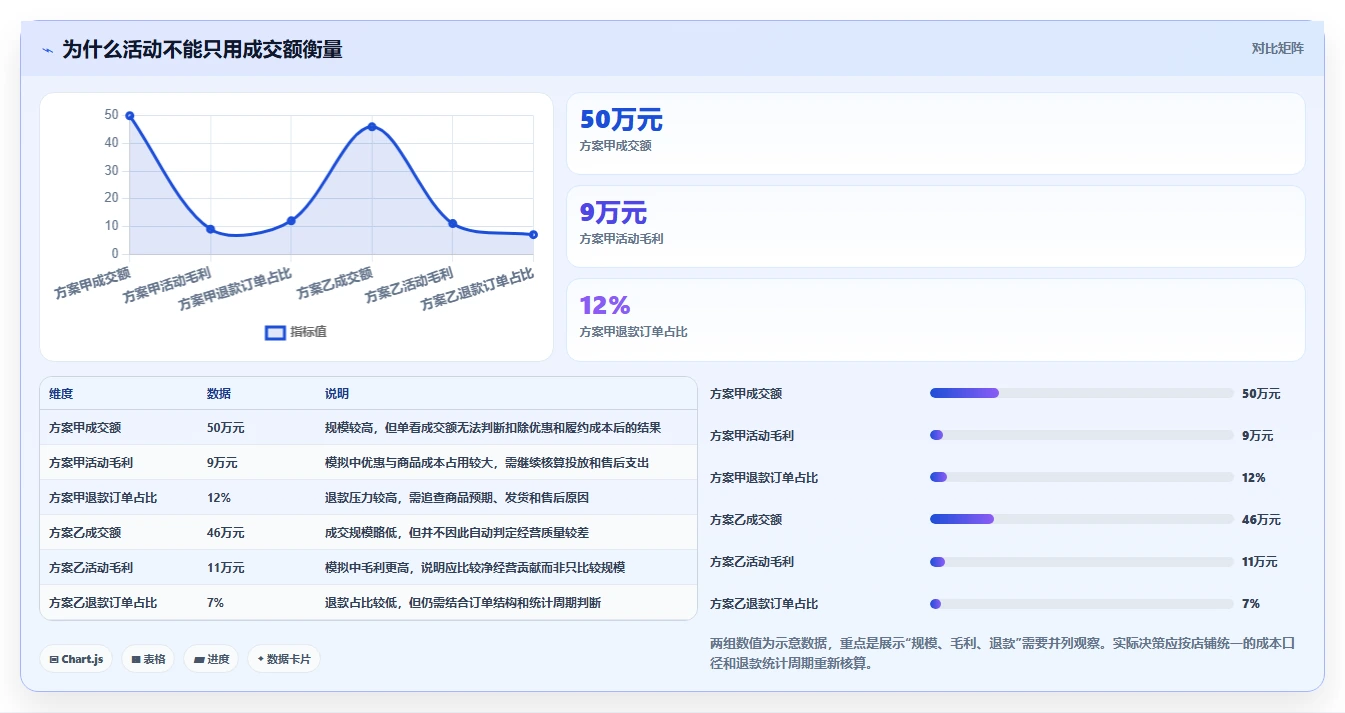Click the 11万元 progress bar for 方案乙活动毛利
This screenshot has height=713, width=1345.
tap(1082, 561)
